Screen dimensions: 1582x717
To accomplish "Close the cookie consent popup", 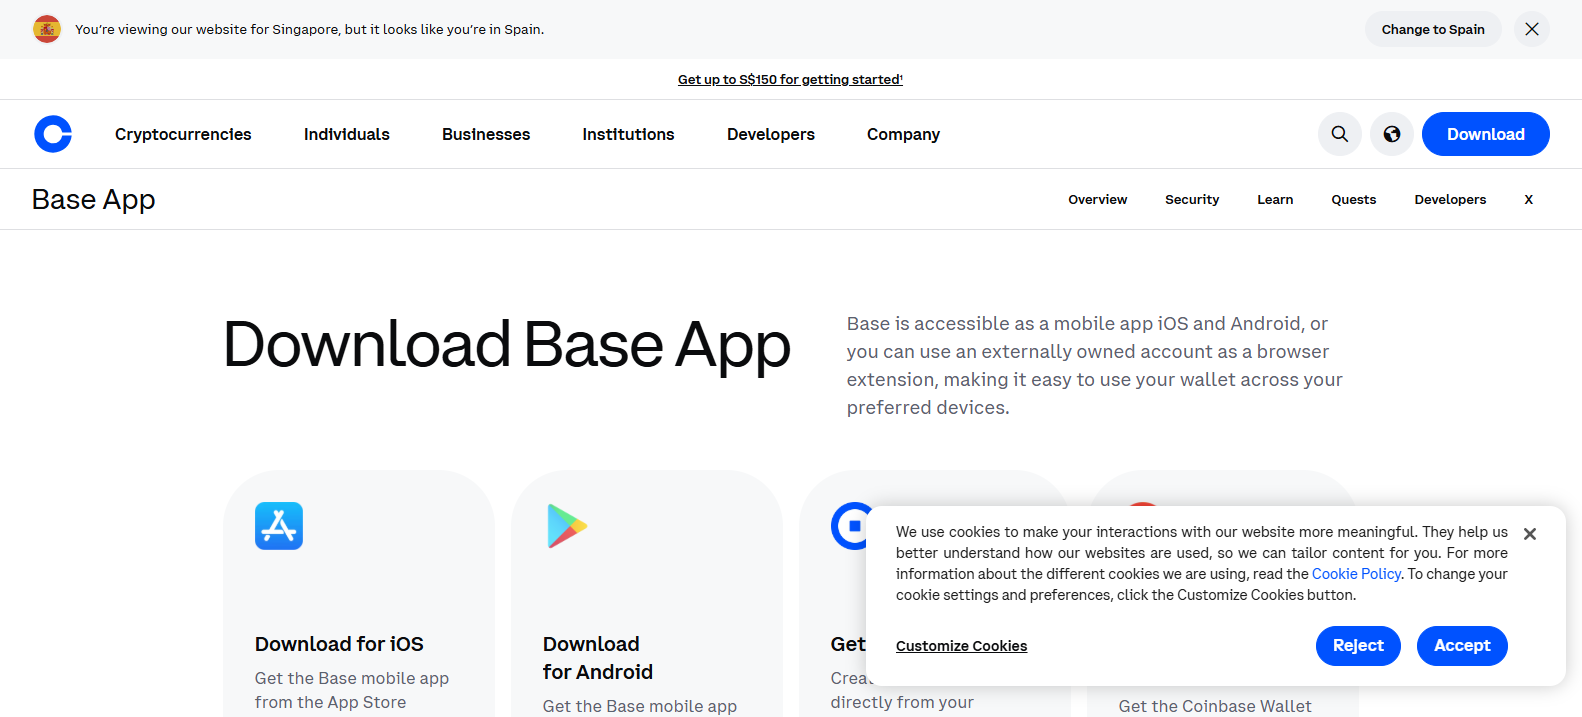I will [x=1530, y=534].
